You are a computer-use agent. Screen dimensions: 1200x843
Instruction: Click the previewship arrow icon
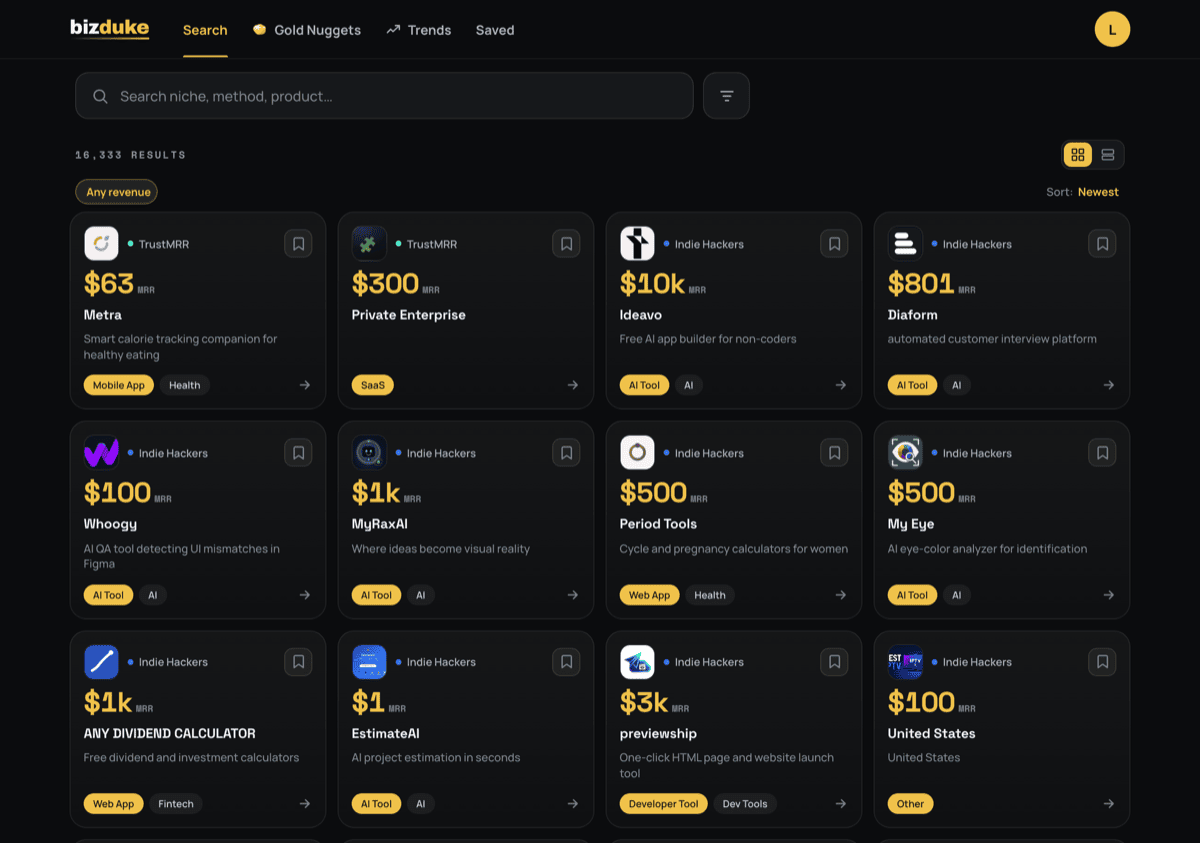[x=841, y=804]
